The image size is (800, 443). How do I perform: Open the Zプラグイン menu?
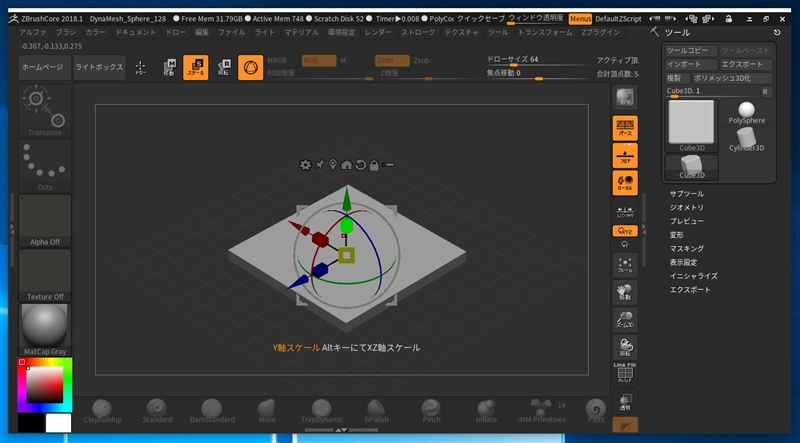click(x=601, y=32)
